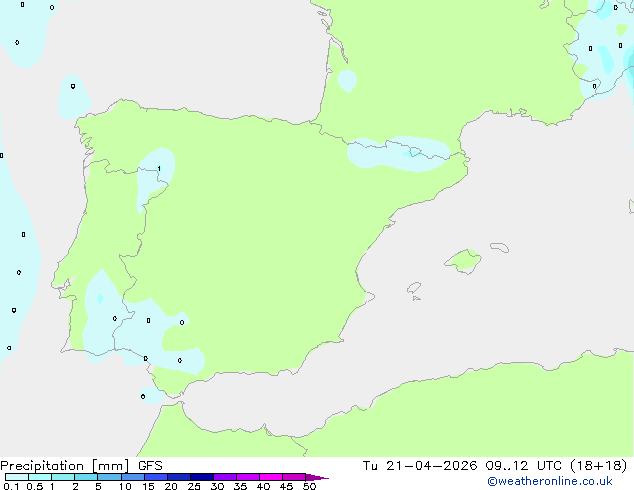The image size is (634, 490).
Task: Click the Mallorca island on the map
Action: (x=463, y=261)
